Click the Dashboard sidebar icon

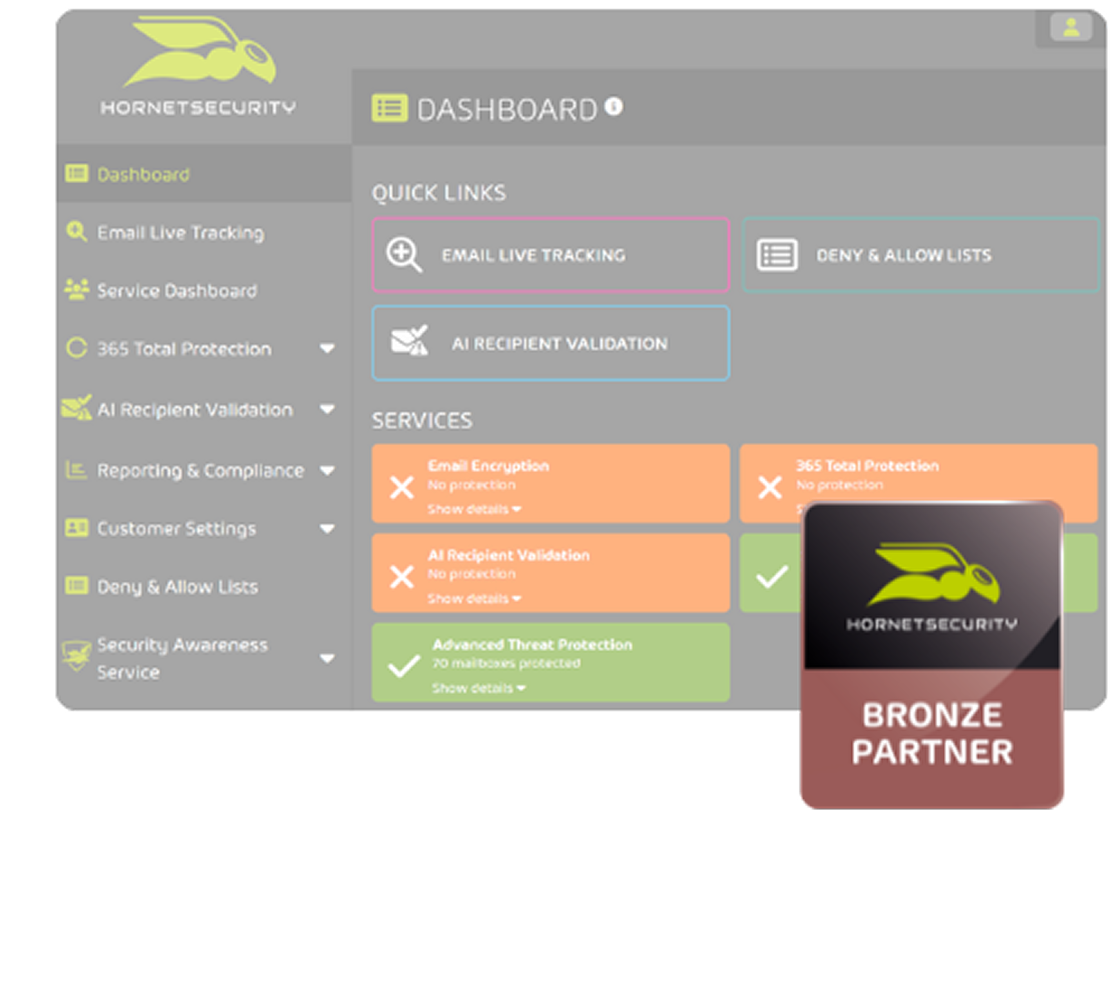pos(76,174)
